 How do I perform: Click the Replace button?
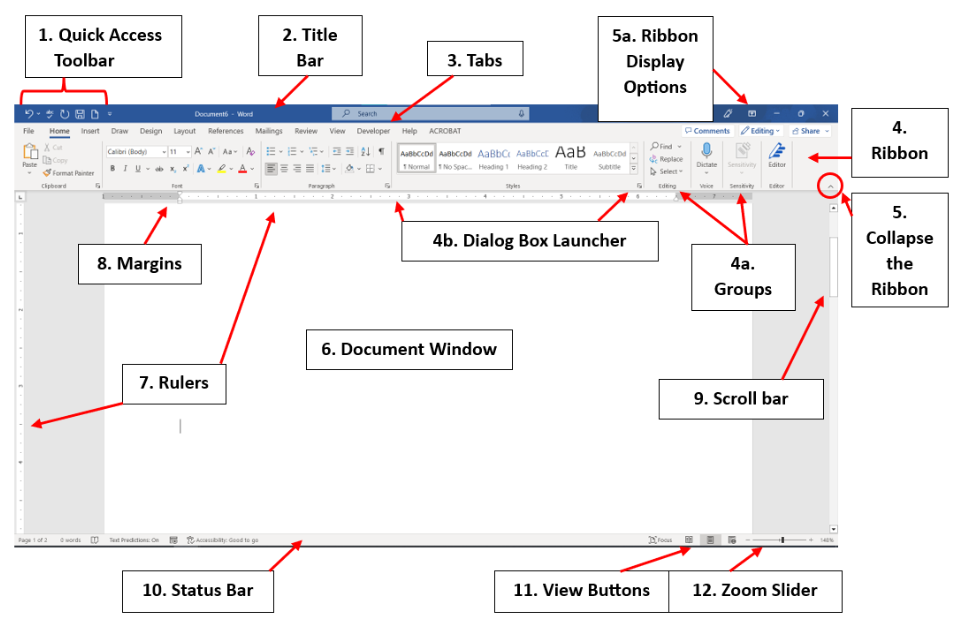pos(666,159)
